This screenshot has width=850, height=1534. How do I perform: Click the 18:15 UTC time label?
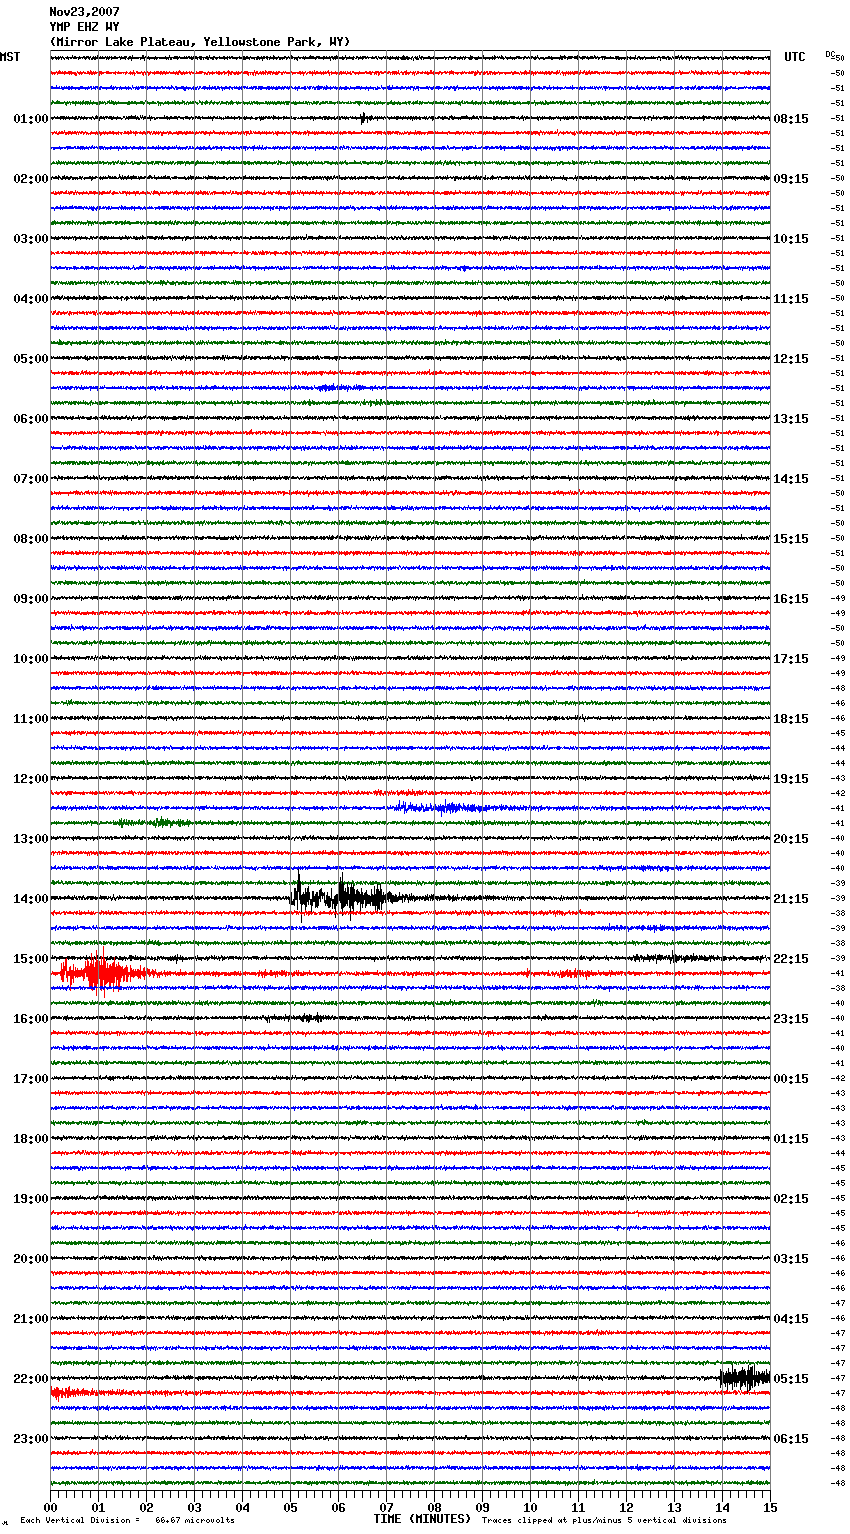[x=791, y=719]
